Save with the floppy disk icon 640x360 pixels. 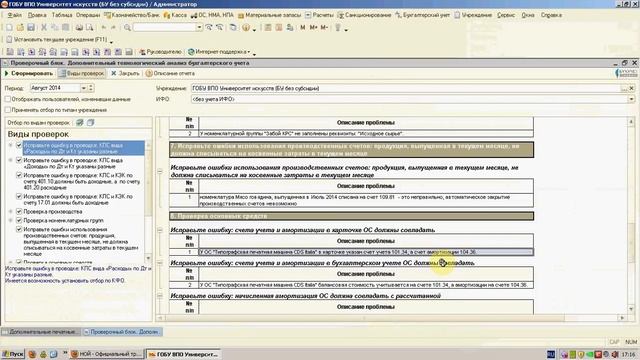pyautogui.click(x=31, y=27)
